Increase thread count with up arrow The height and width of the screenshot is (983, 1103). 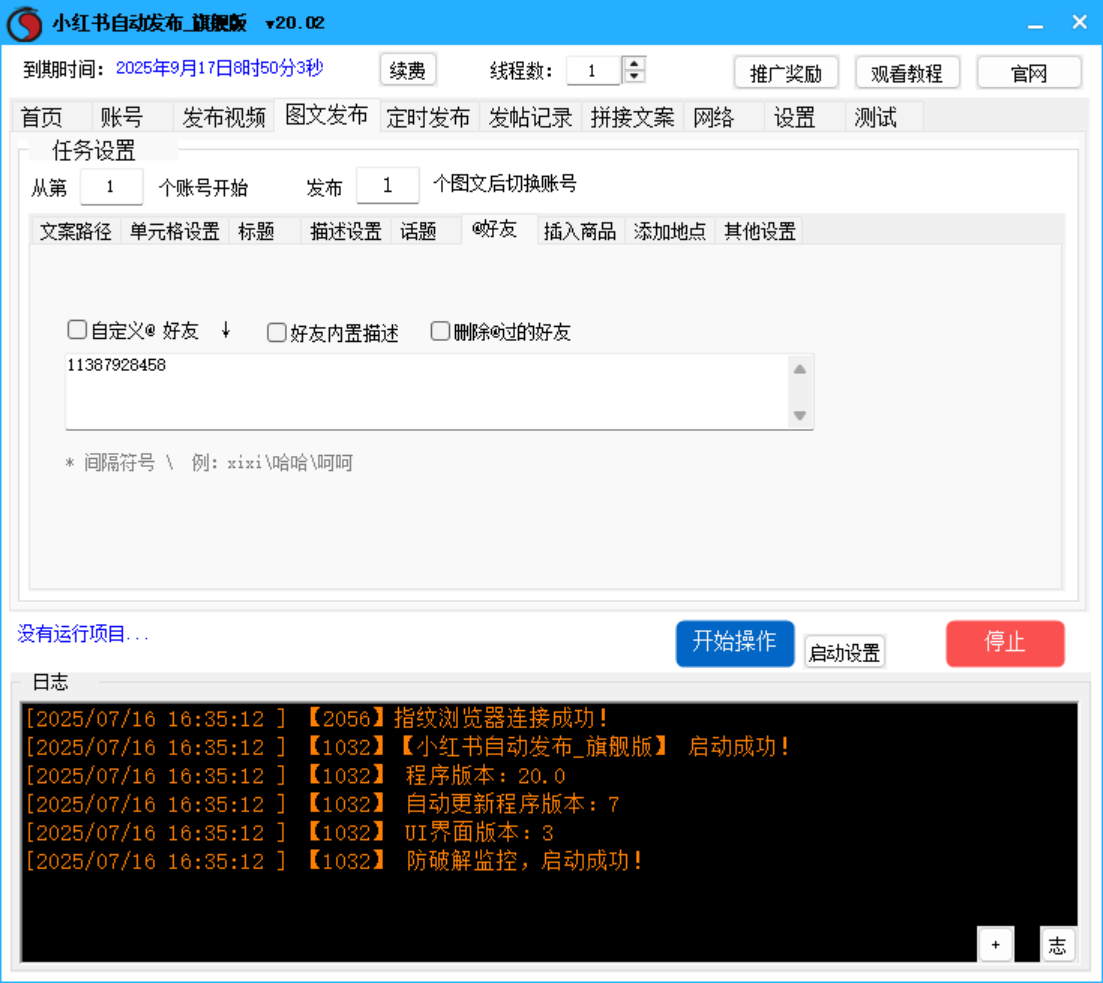pos(634,63)
